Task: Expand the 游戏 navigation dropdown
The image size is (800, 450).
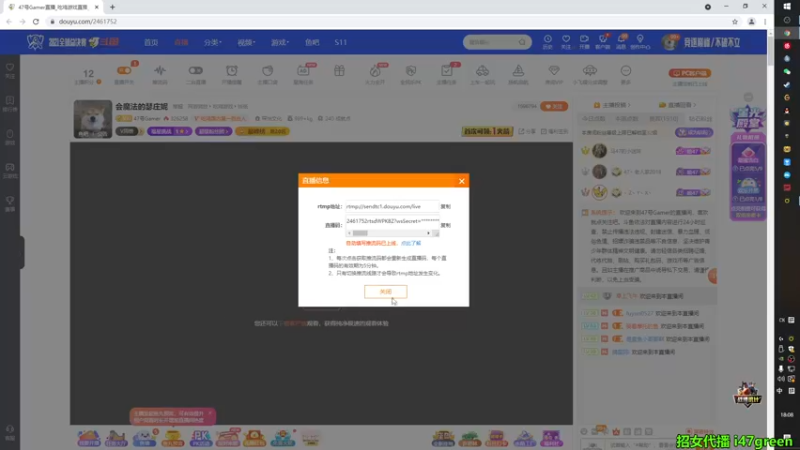Action: coord(280,42)
